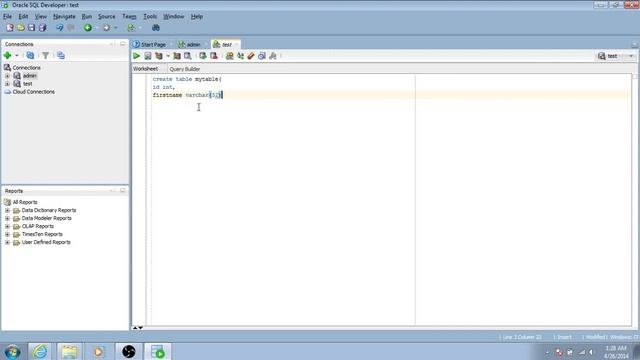Click the Open folder icon in main toolbar
The image size is (640, 360).
tap(21, 28)
